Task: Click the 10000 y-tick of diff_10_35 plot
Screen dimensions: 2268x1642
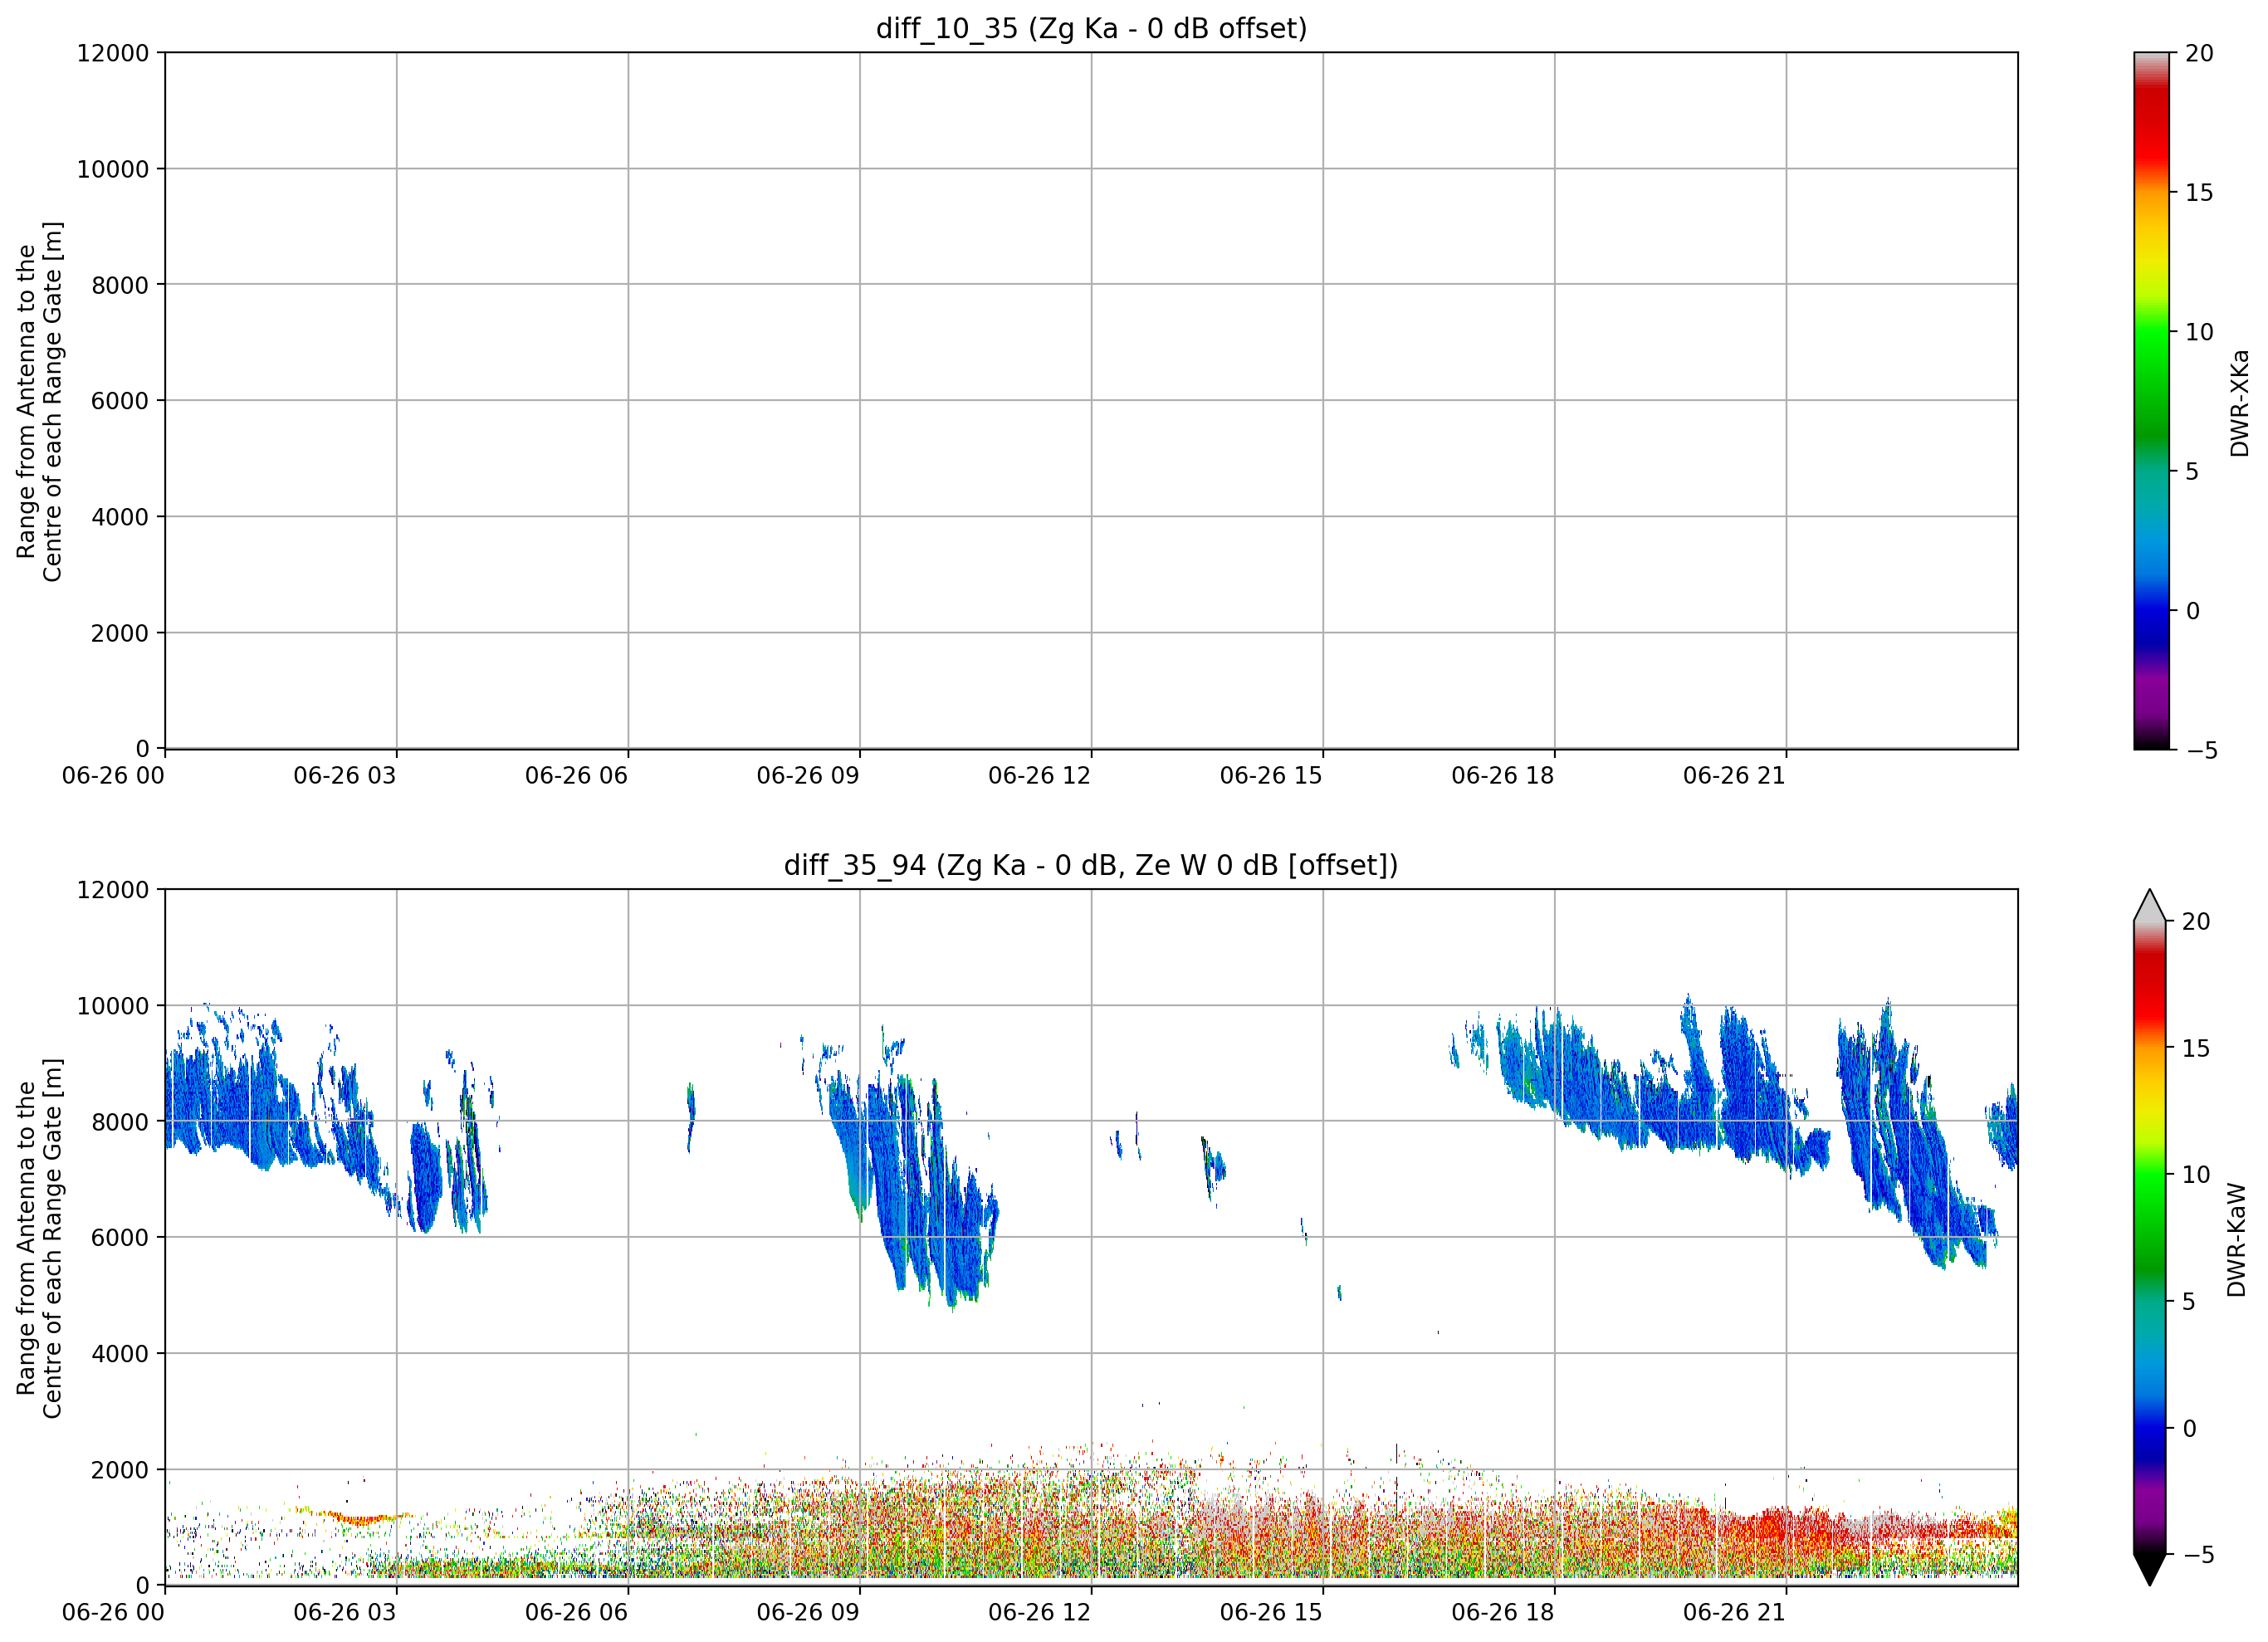Action: (113, 169)
